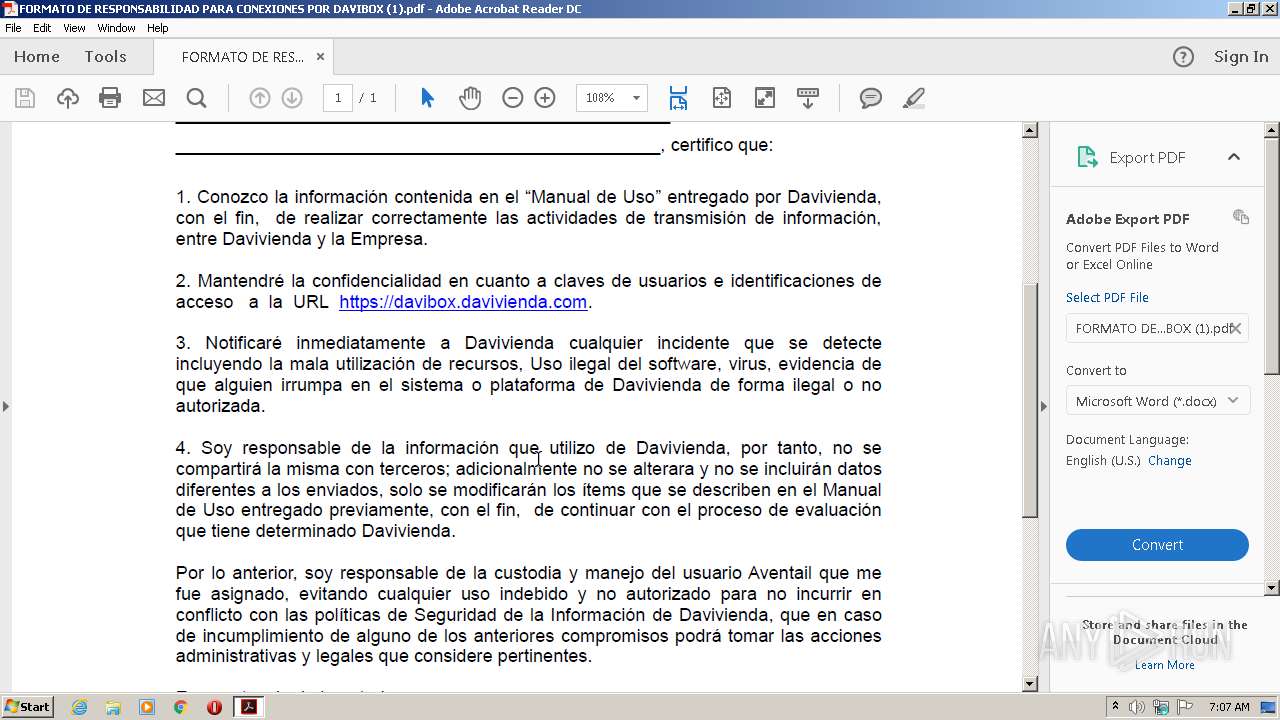The height and width of the screenshot is (720, 1280).
Task: Open File Explorer folder in taskbar
Action: click(113, 707)
